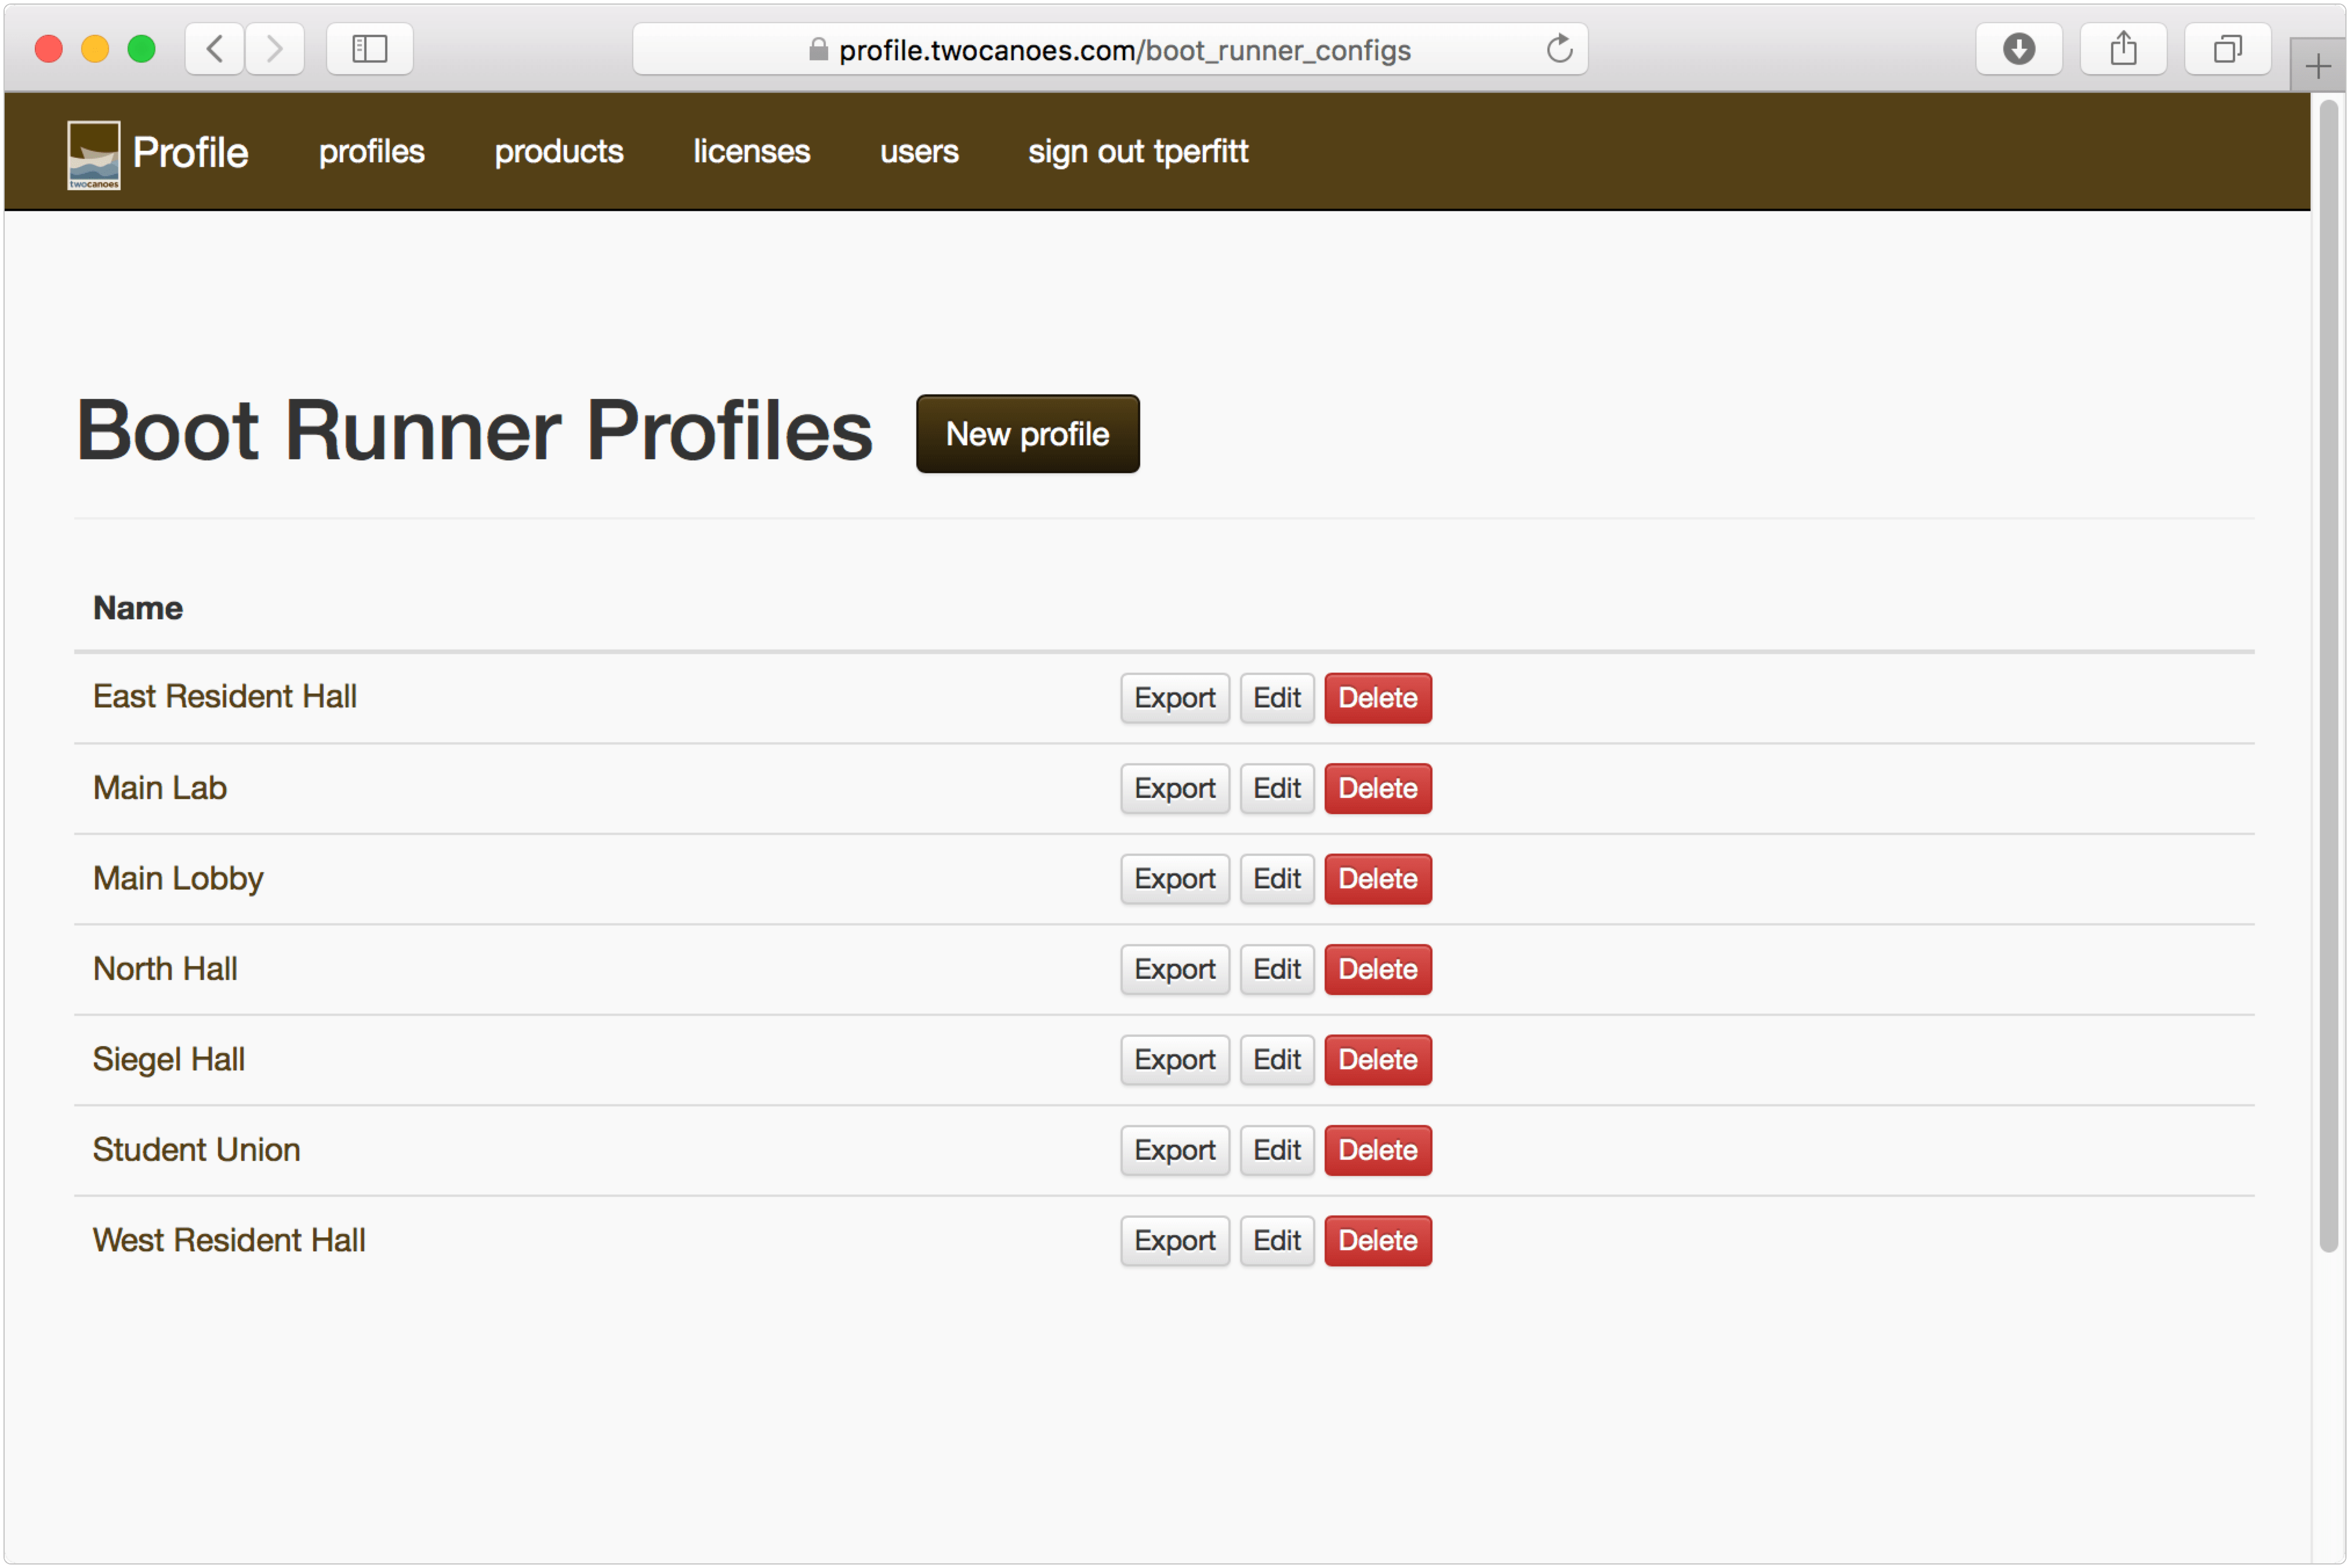Open the Siegel Hall profile link
Viewport: 2350px width, 1568px height.
point(169,1059)
